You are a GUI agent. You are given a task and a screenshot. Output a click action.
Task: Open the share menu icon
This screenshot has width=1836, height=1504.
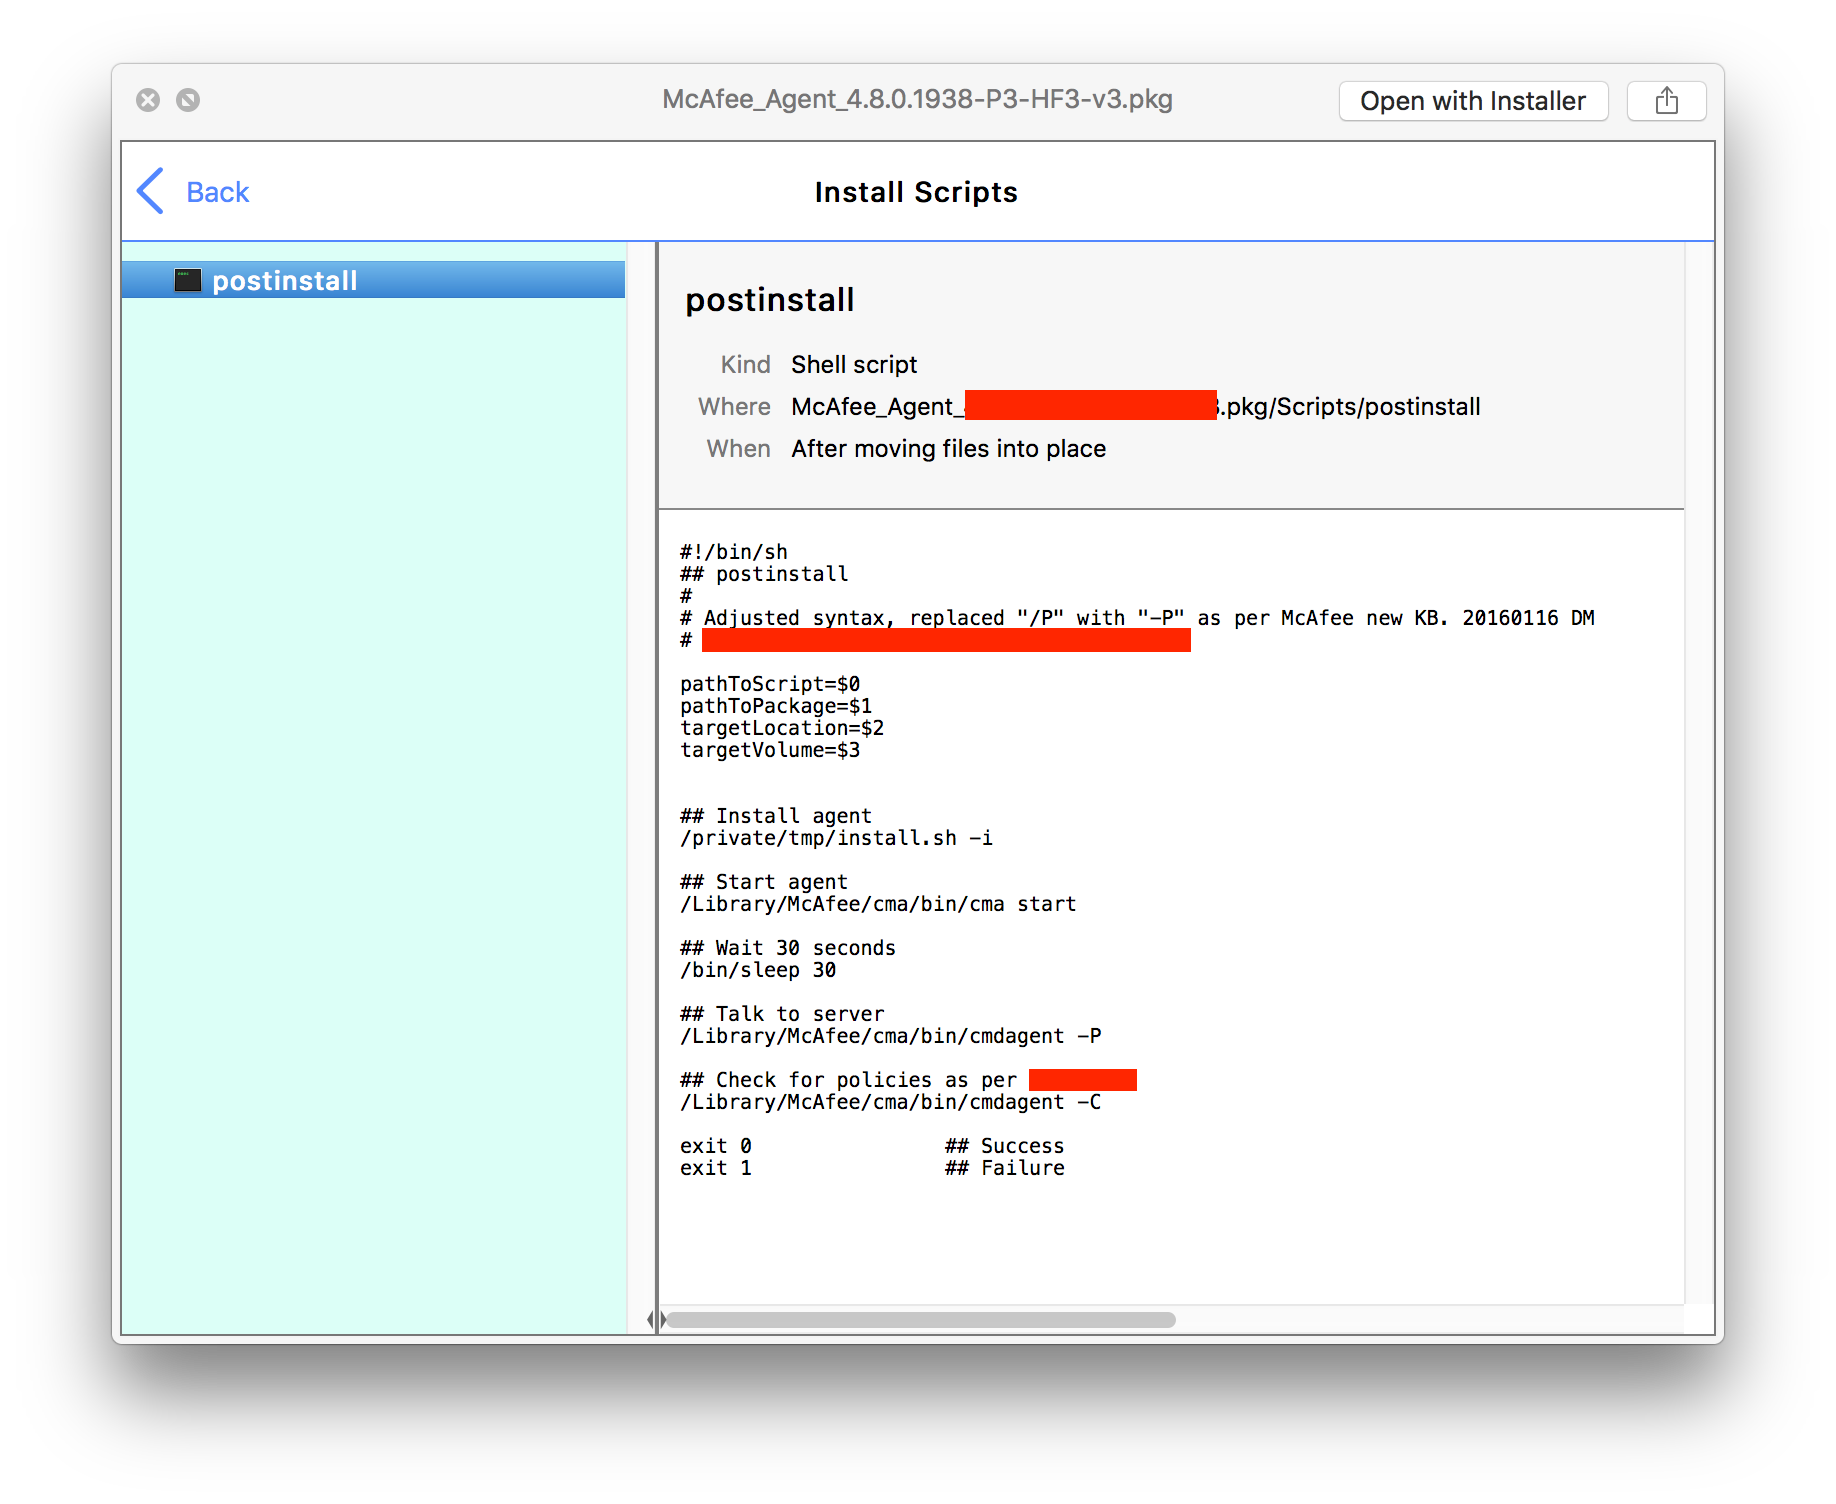coord(1666,101)
